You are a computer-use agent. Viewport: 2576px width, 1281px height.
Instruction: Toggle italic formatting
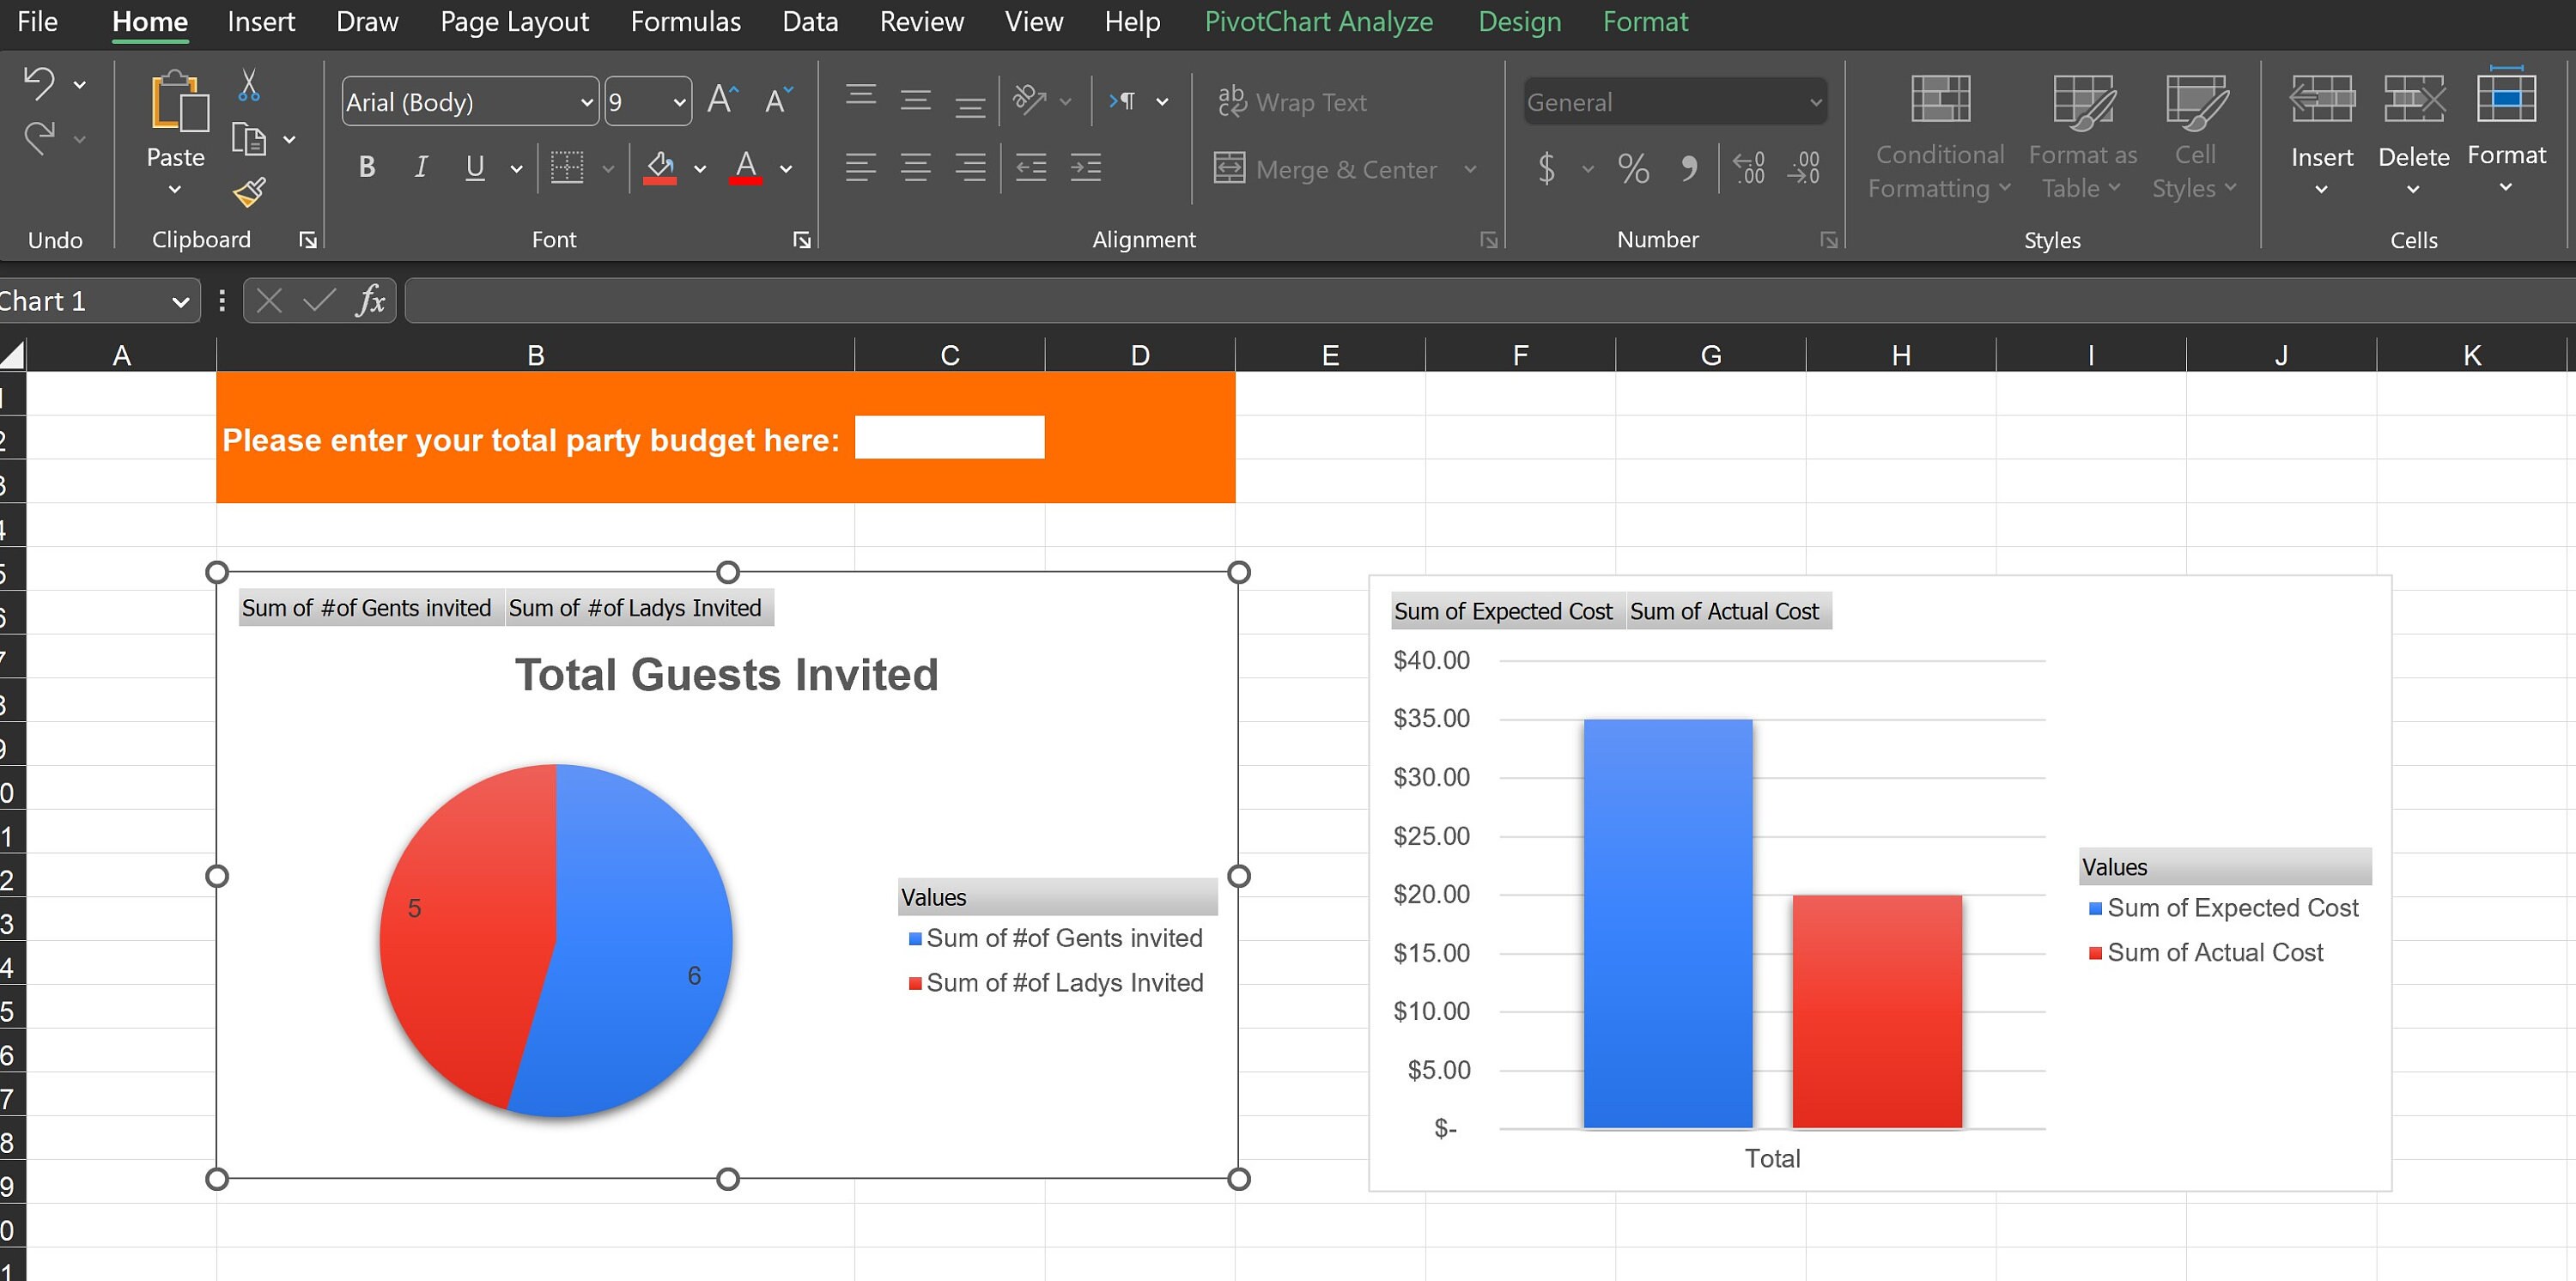[420, 167]
